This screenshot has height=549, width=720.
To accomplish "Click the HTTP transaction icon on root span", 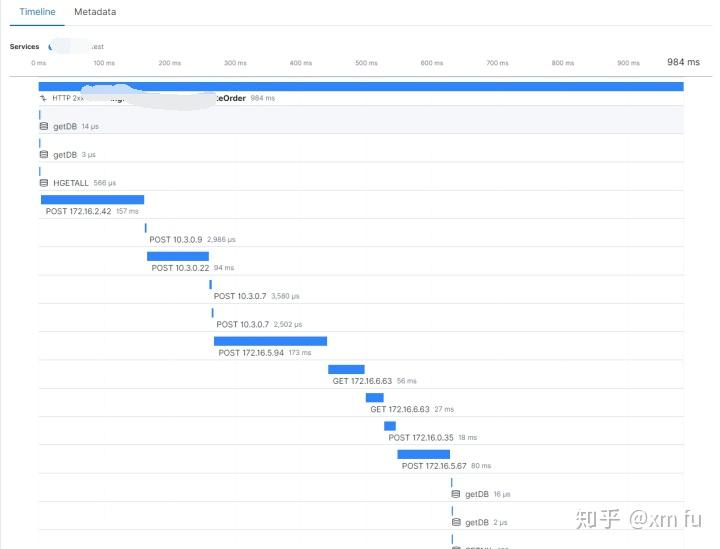I will pyautogui.click(x=43, y=98).
